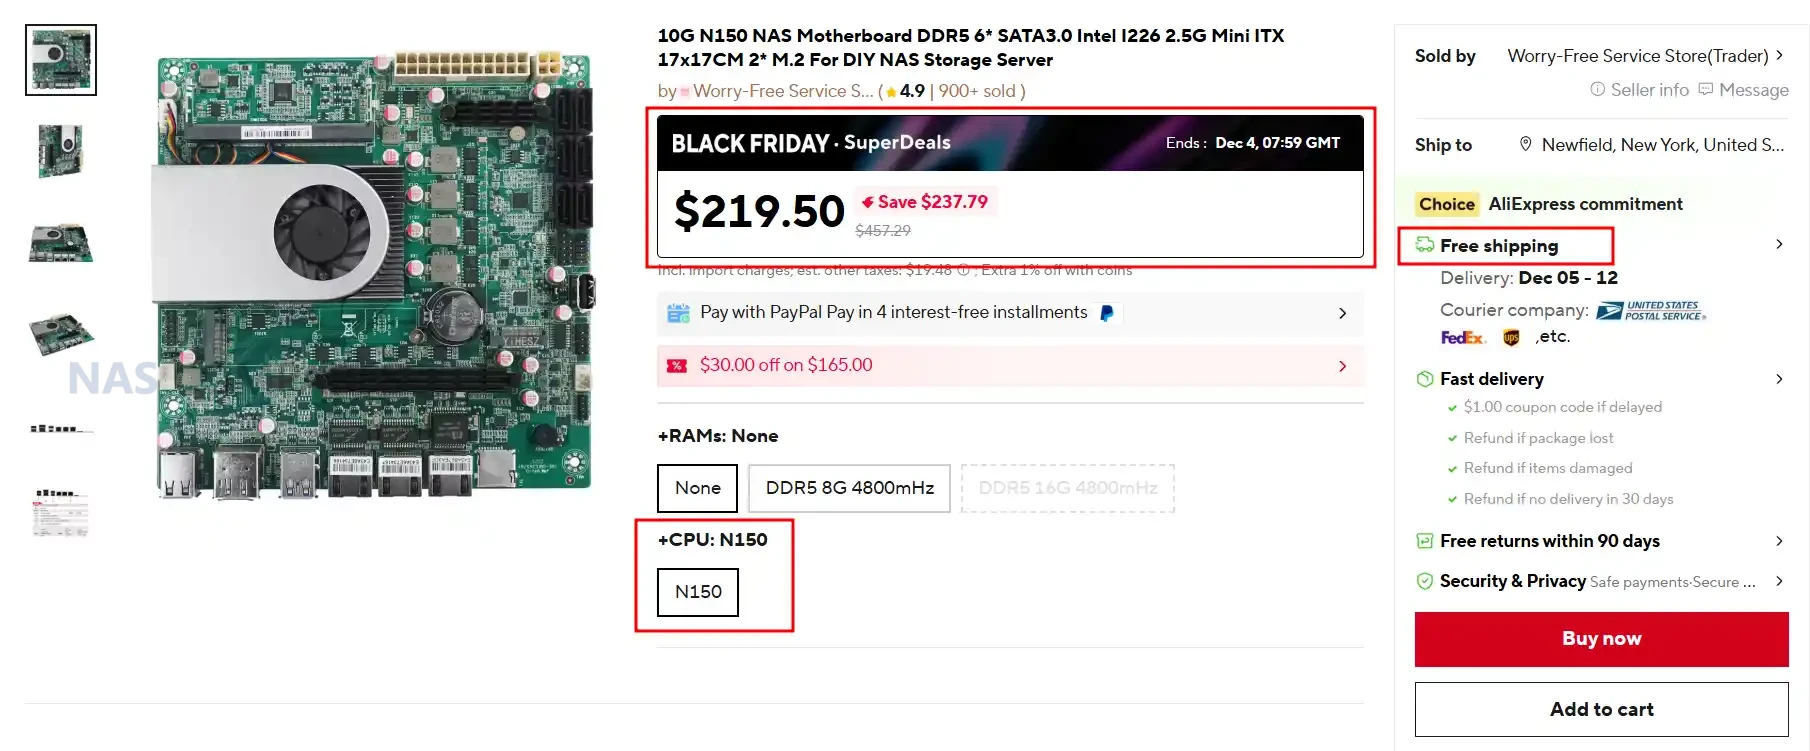Click the Ship to location pin icon
1810x751 pixels.
click(1525, 144)
